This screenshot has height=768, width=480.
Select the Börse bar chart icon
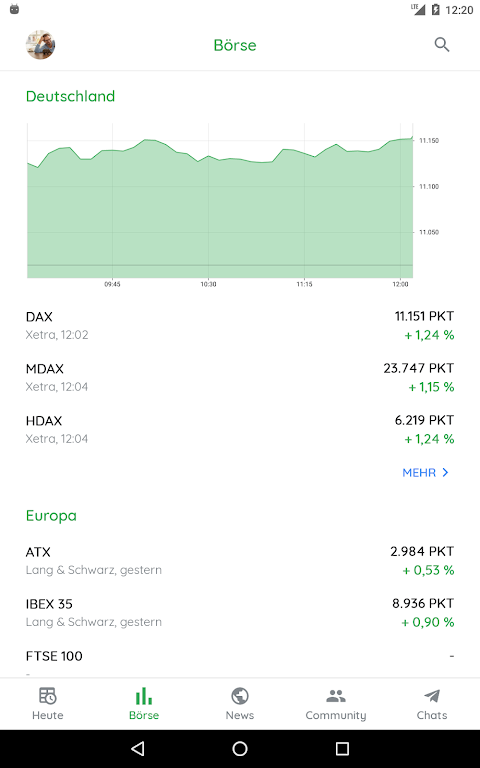coord(144,696)
